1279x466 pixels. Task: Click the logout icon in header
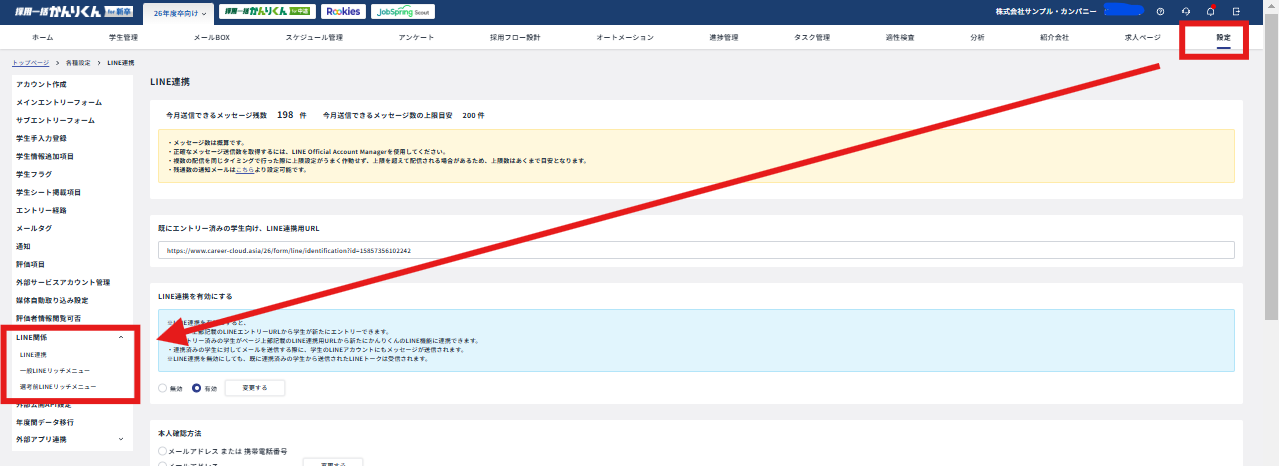[1237, 11]
